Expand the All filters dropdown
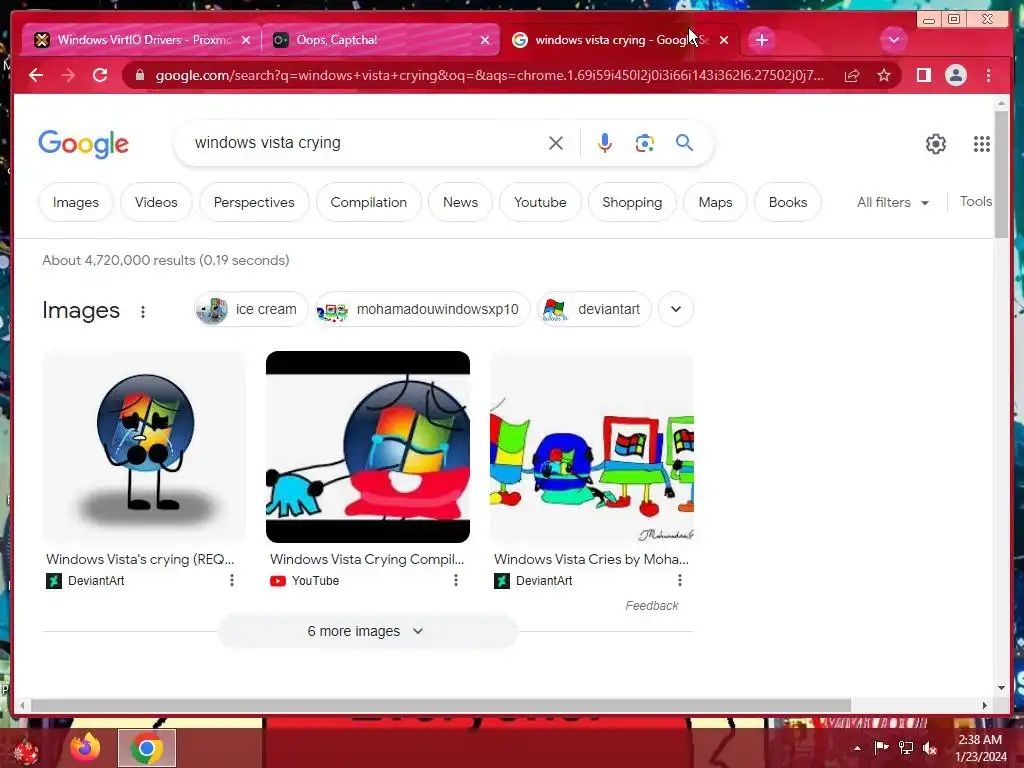 [x=893, y=202]
